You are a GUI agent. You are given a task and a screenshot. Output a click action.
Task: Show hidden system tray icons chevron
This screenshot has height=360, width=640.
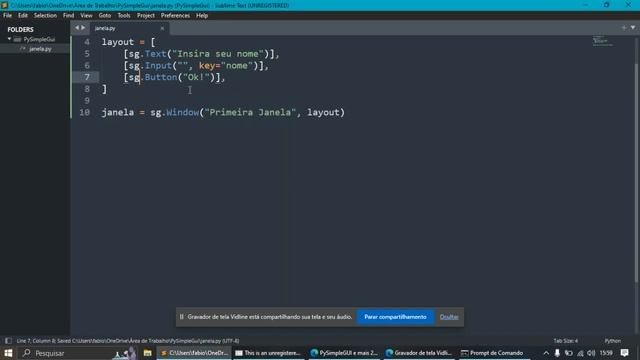point(546,353)
